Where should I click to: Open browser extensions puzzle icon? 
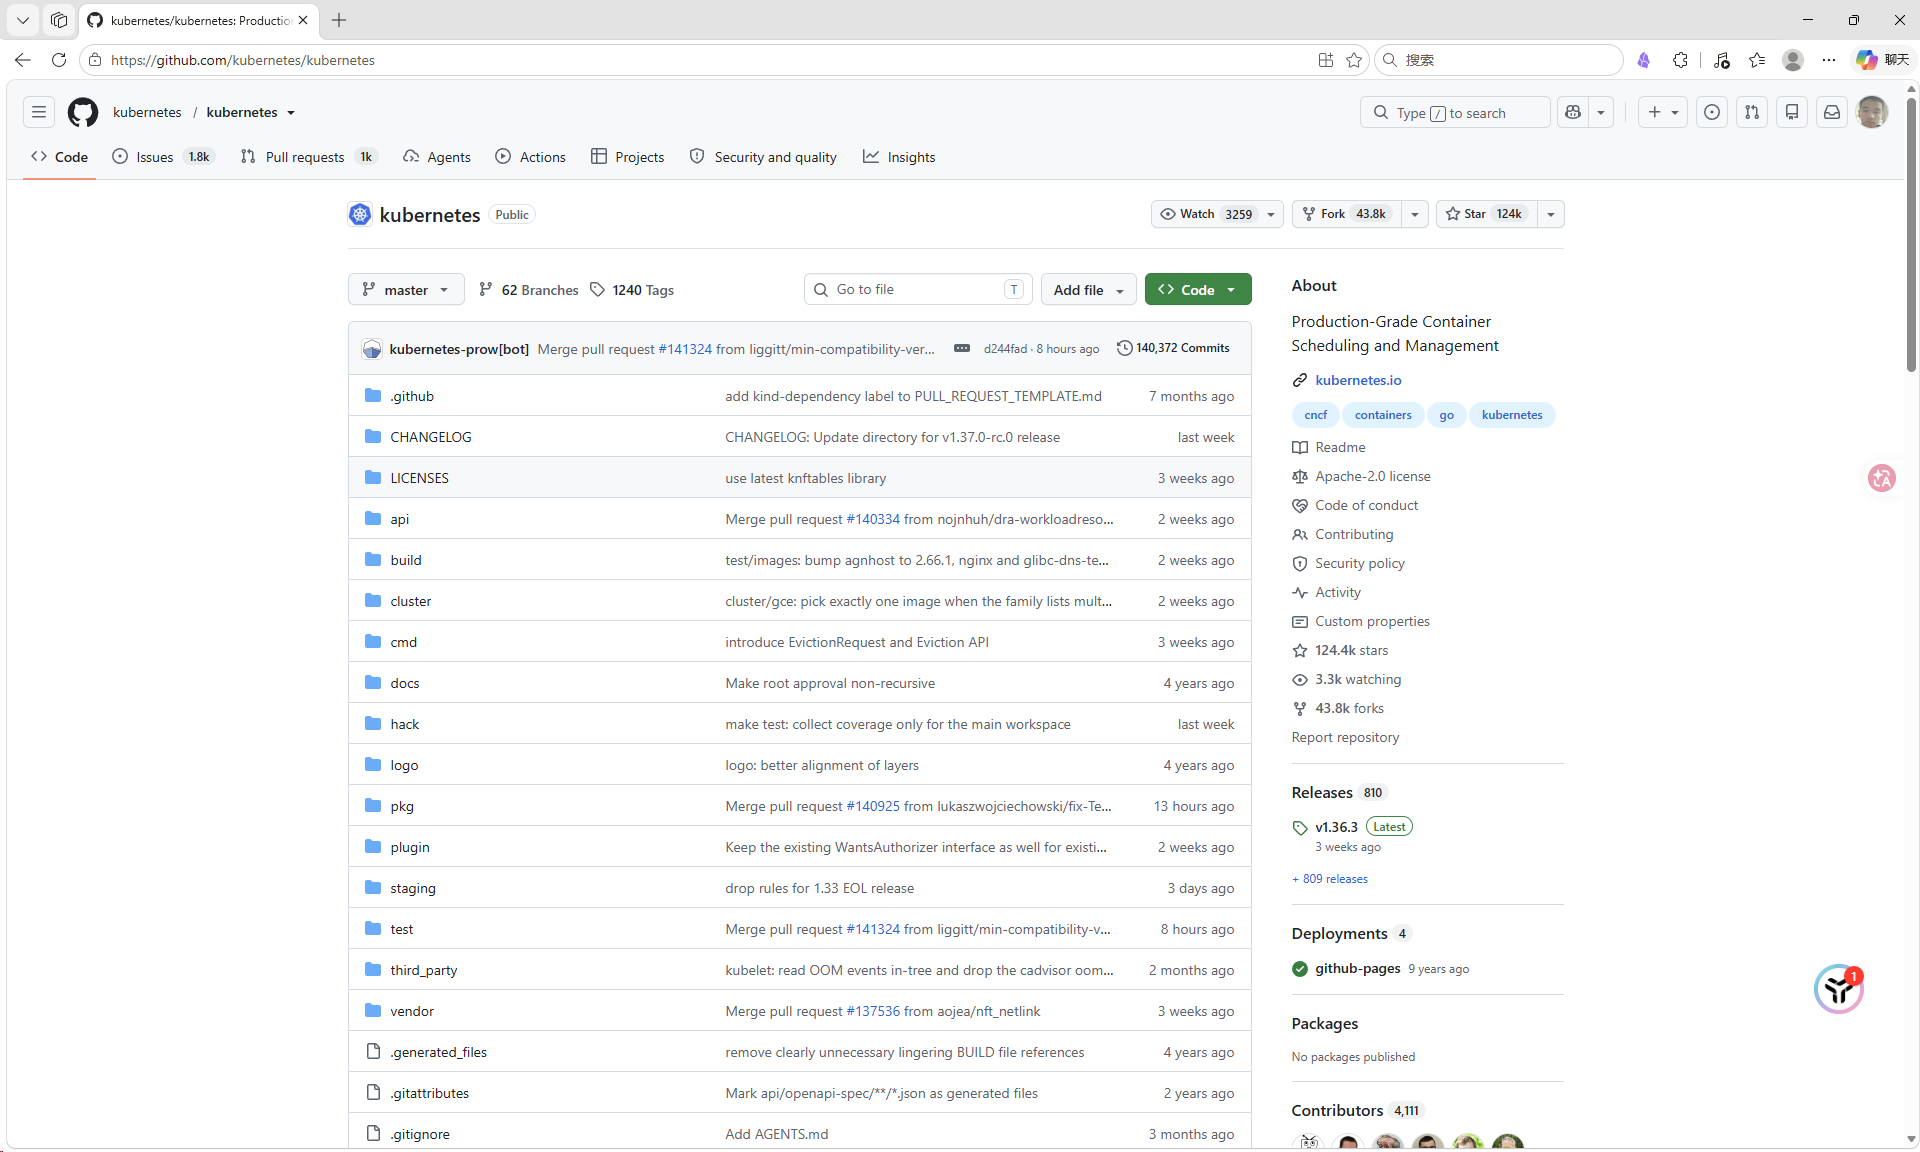tap(1680, 60)
